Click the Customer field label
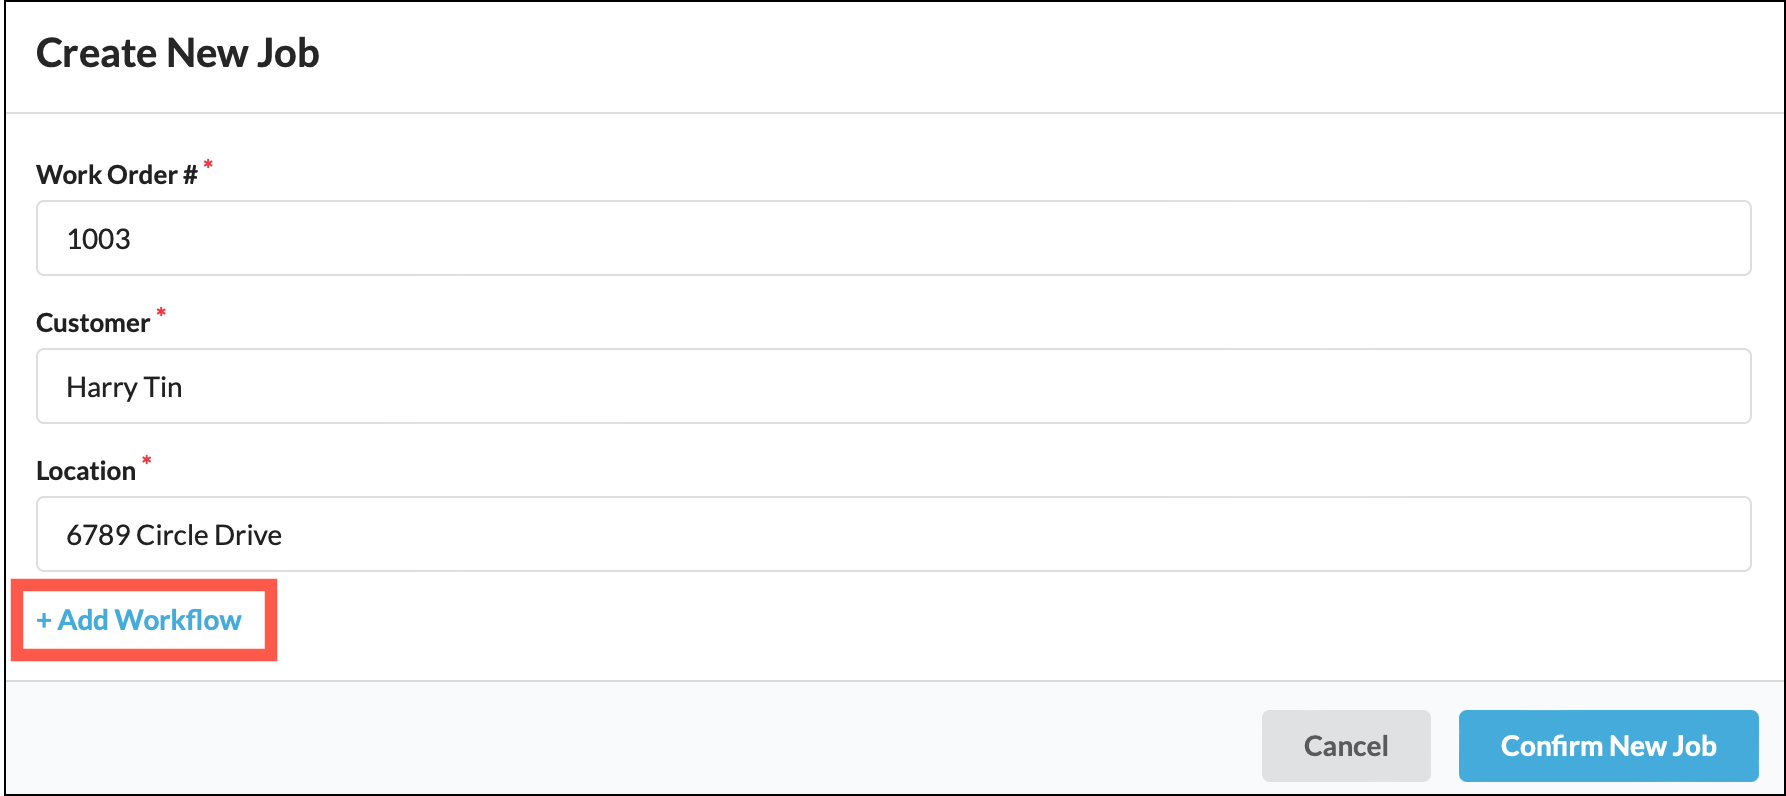The image size is (1786, 796). (x=93, y=323)
